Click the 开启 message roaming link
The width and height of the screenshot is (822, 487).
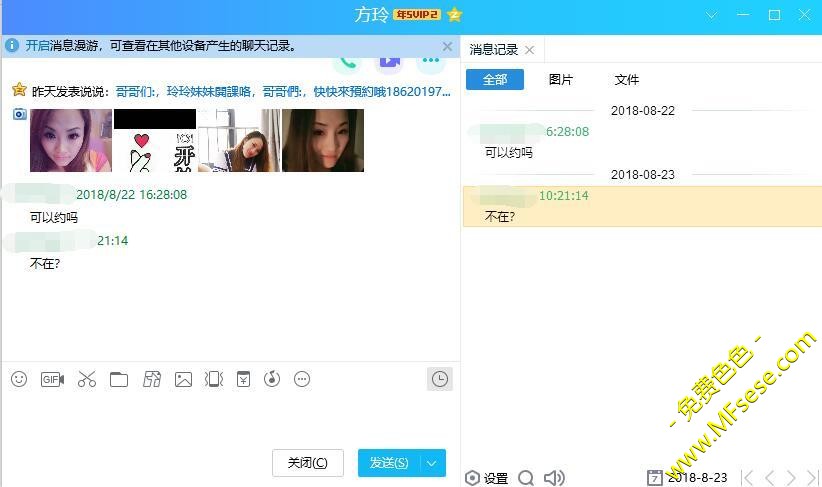pos(37,46)
